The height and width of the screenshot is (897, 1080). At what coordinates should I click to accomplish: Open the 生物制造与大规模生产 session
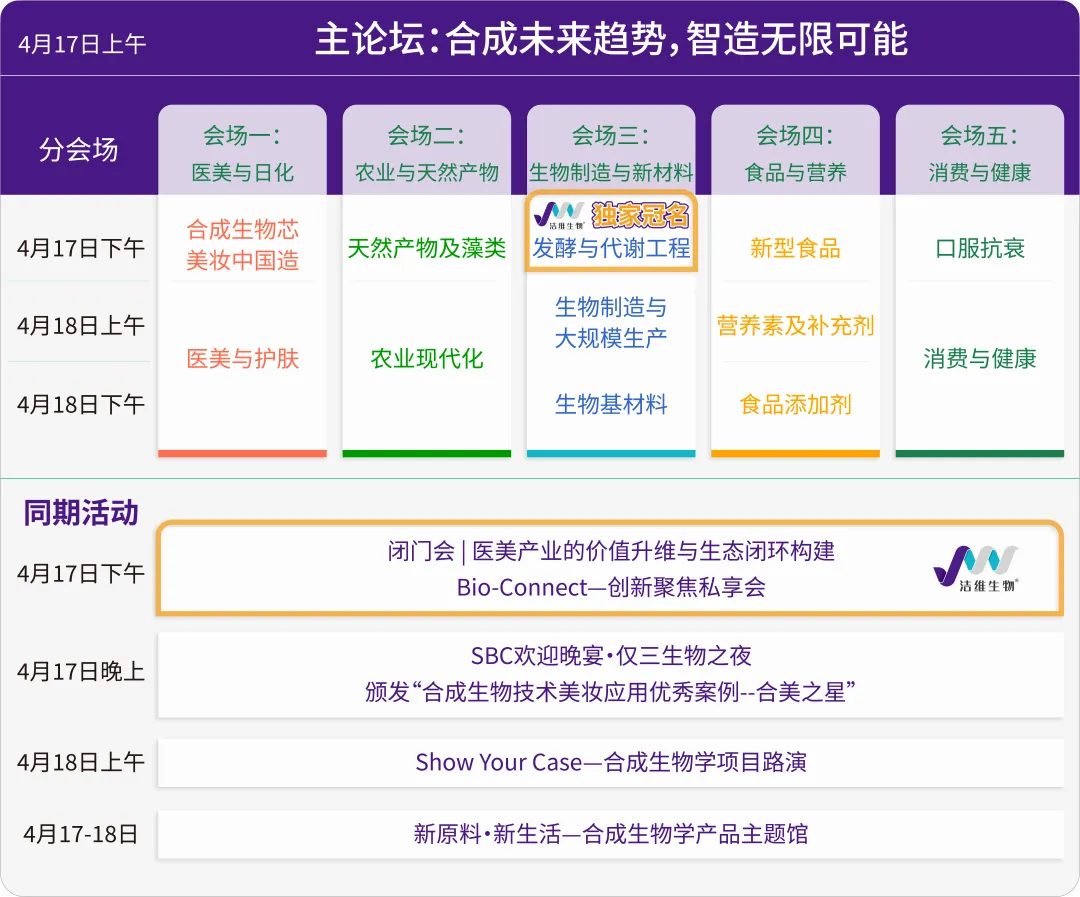point(611,322)
